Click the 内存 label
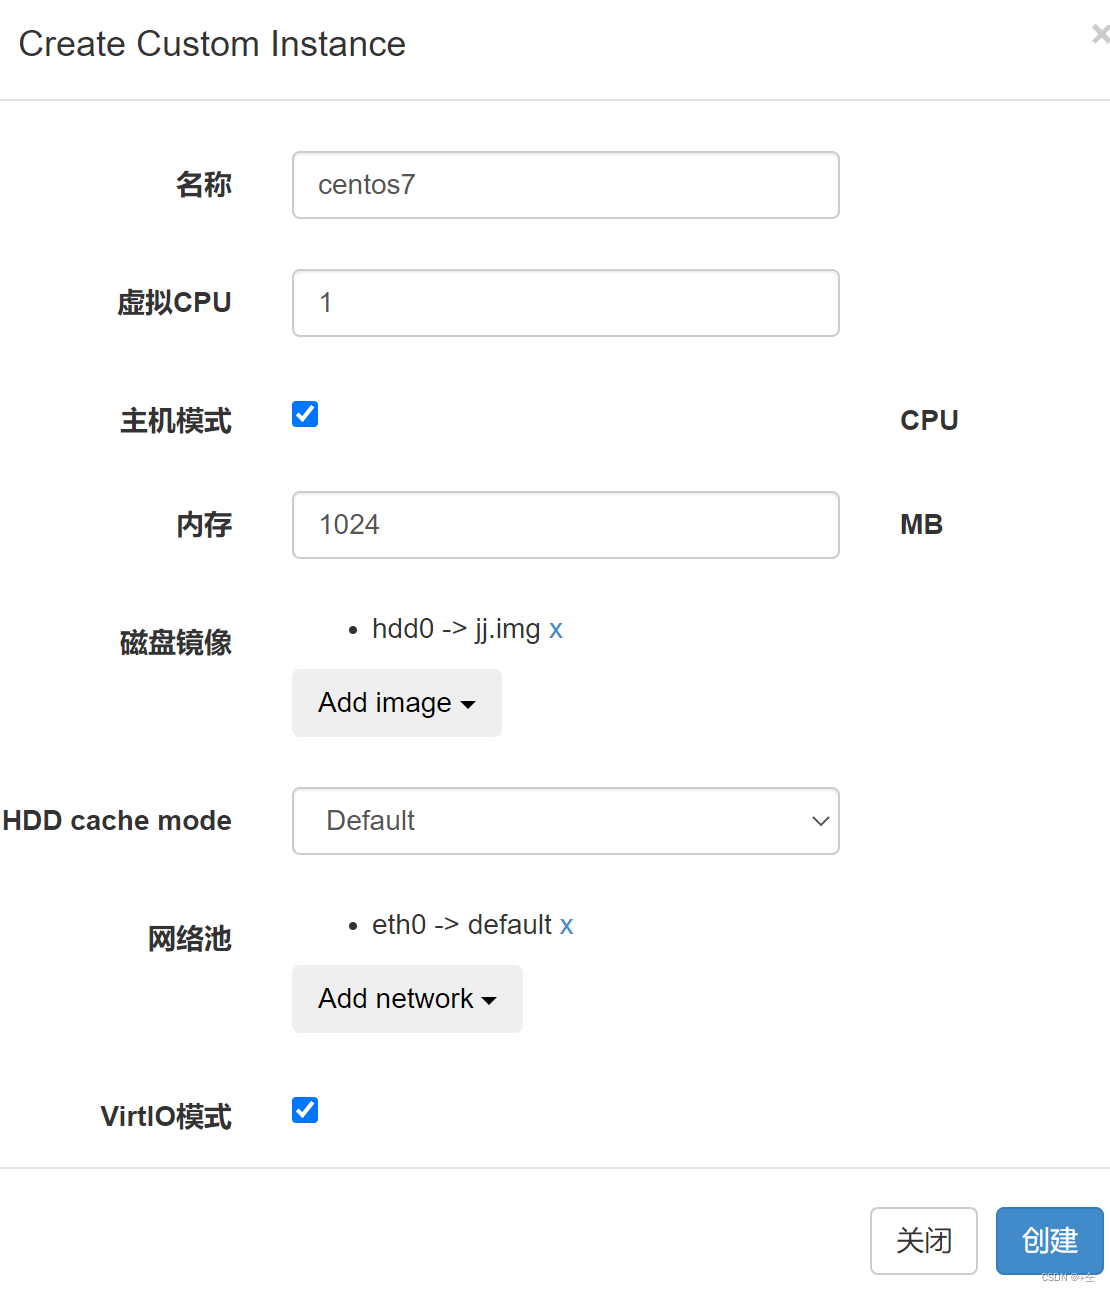Screen dimensions: 1110x1291 click(x=204, y=524)
